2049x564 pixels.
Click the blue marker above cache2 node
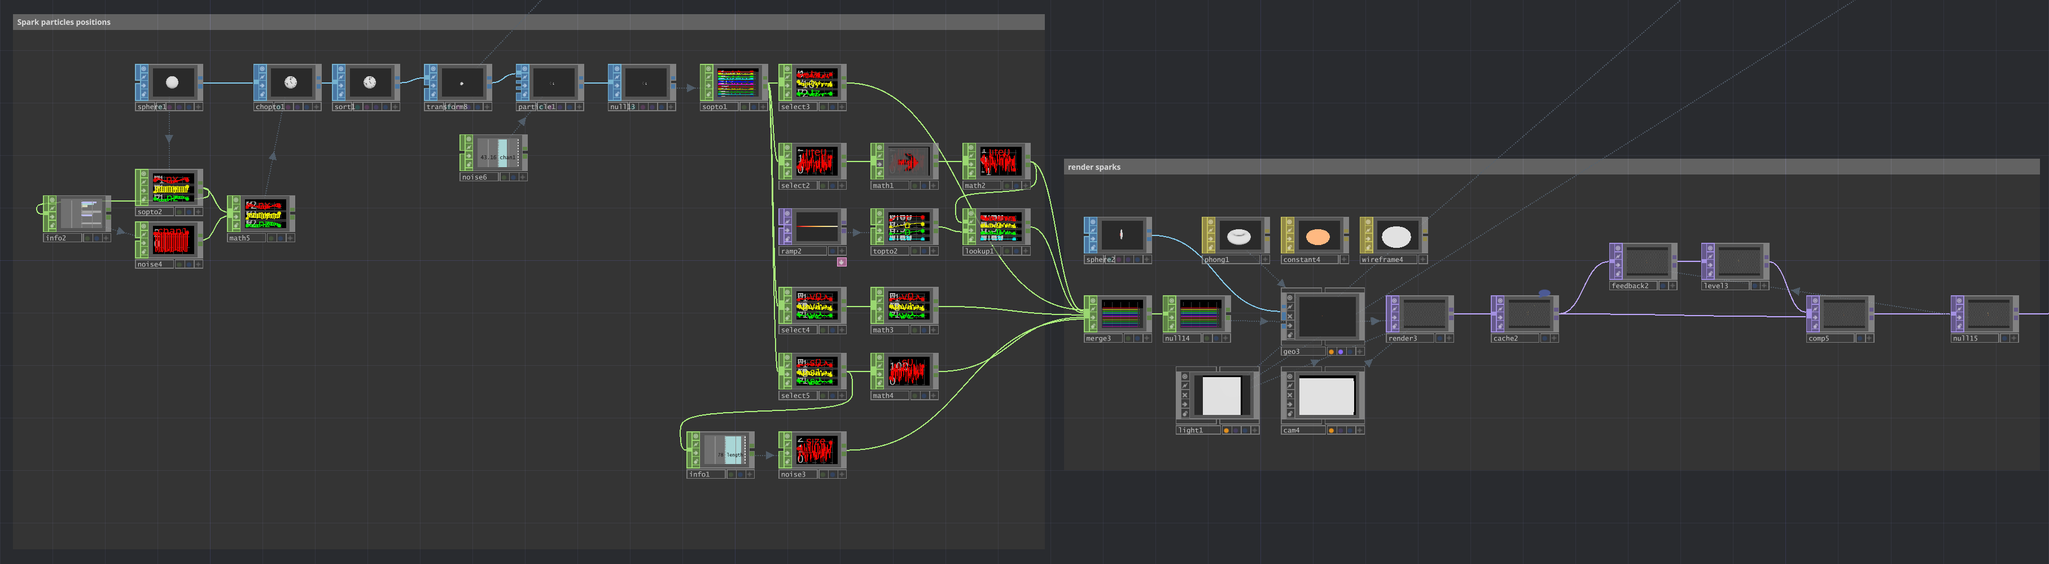tap(1544, 293)
